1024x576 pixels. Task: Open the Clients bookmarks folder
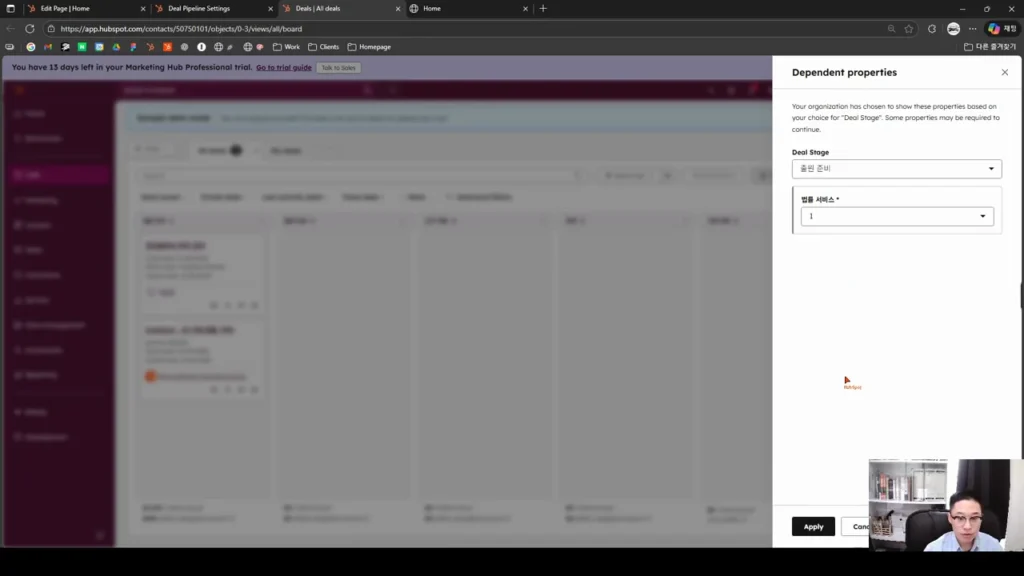pos(323,47)
